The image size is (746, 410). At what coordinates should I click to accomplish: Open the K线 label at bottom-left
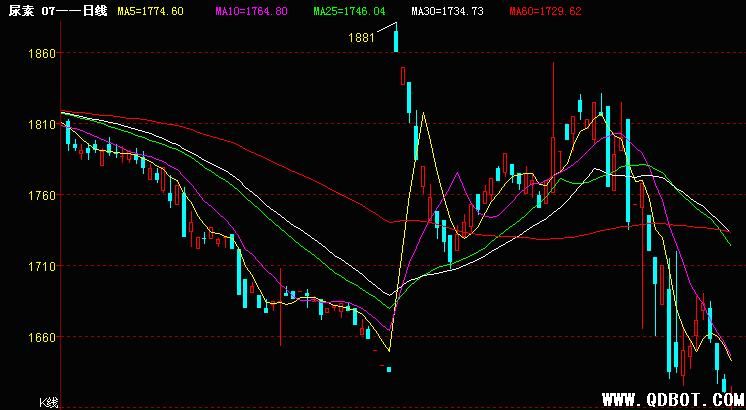tap(48, 402)
